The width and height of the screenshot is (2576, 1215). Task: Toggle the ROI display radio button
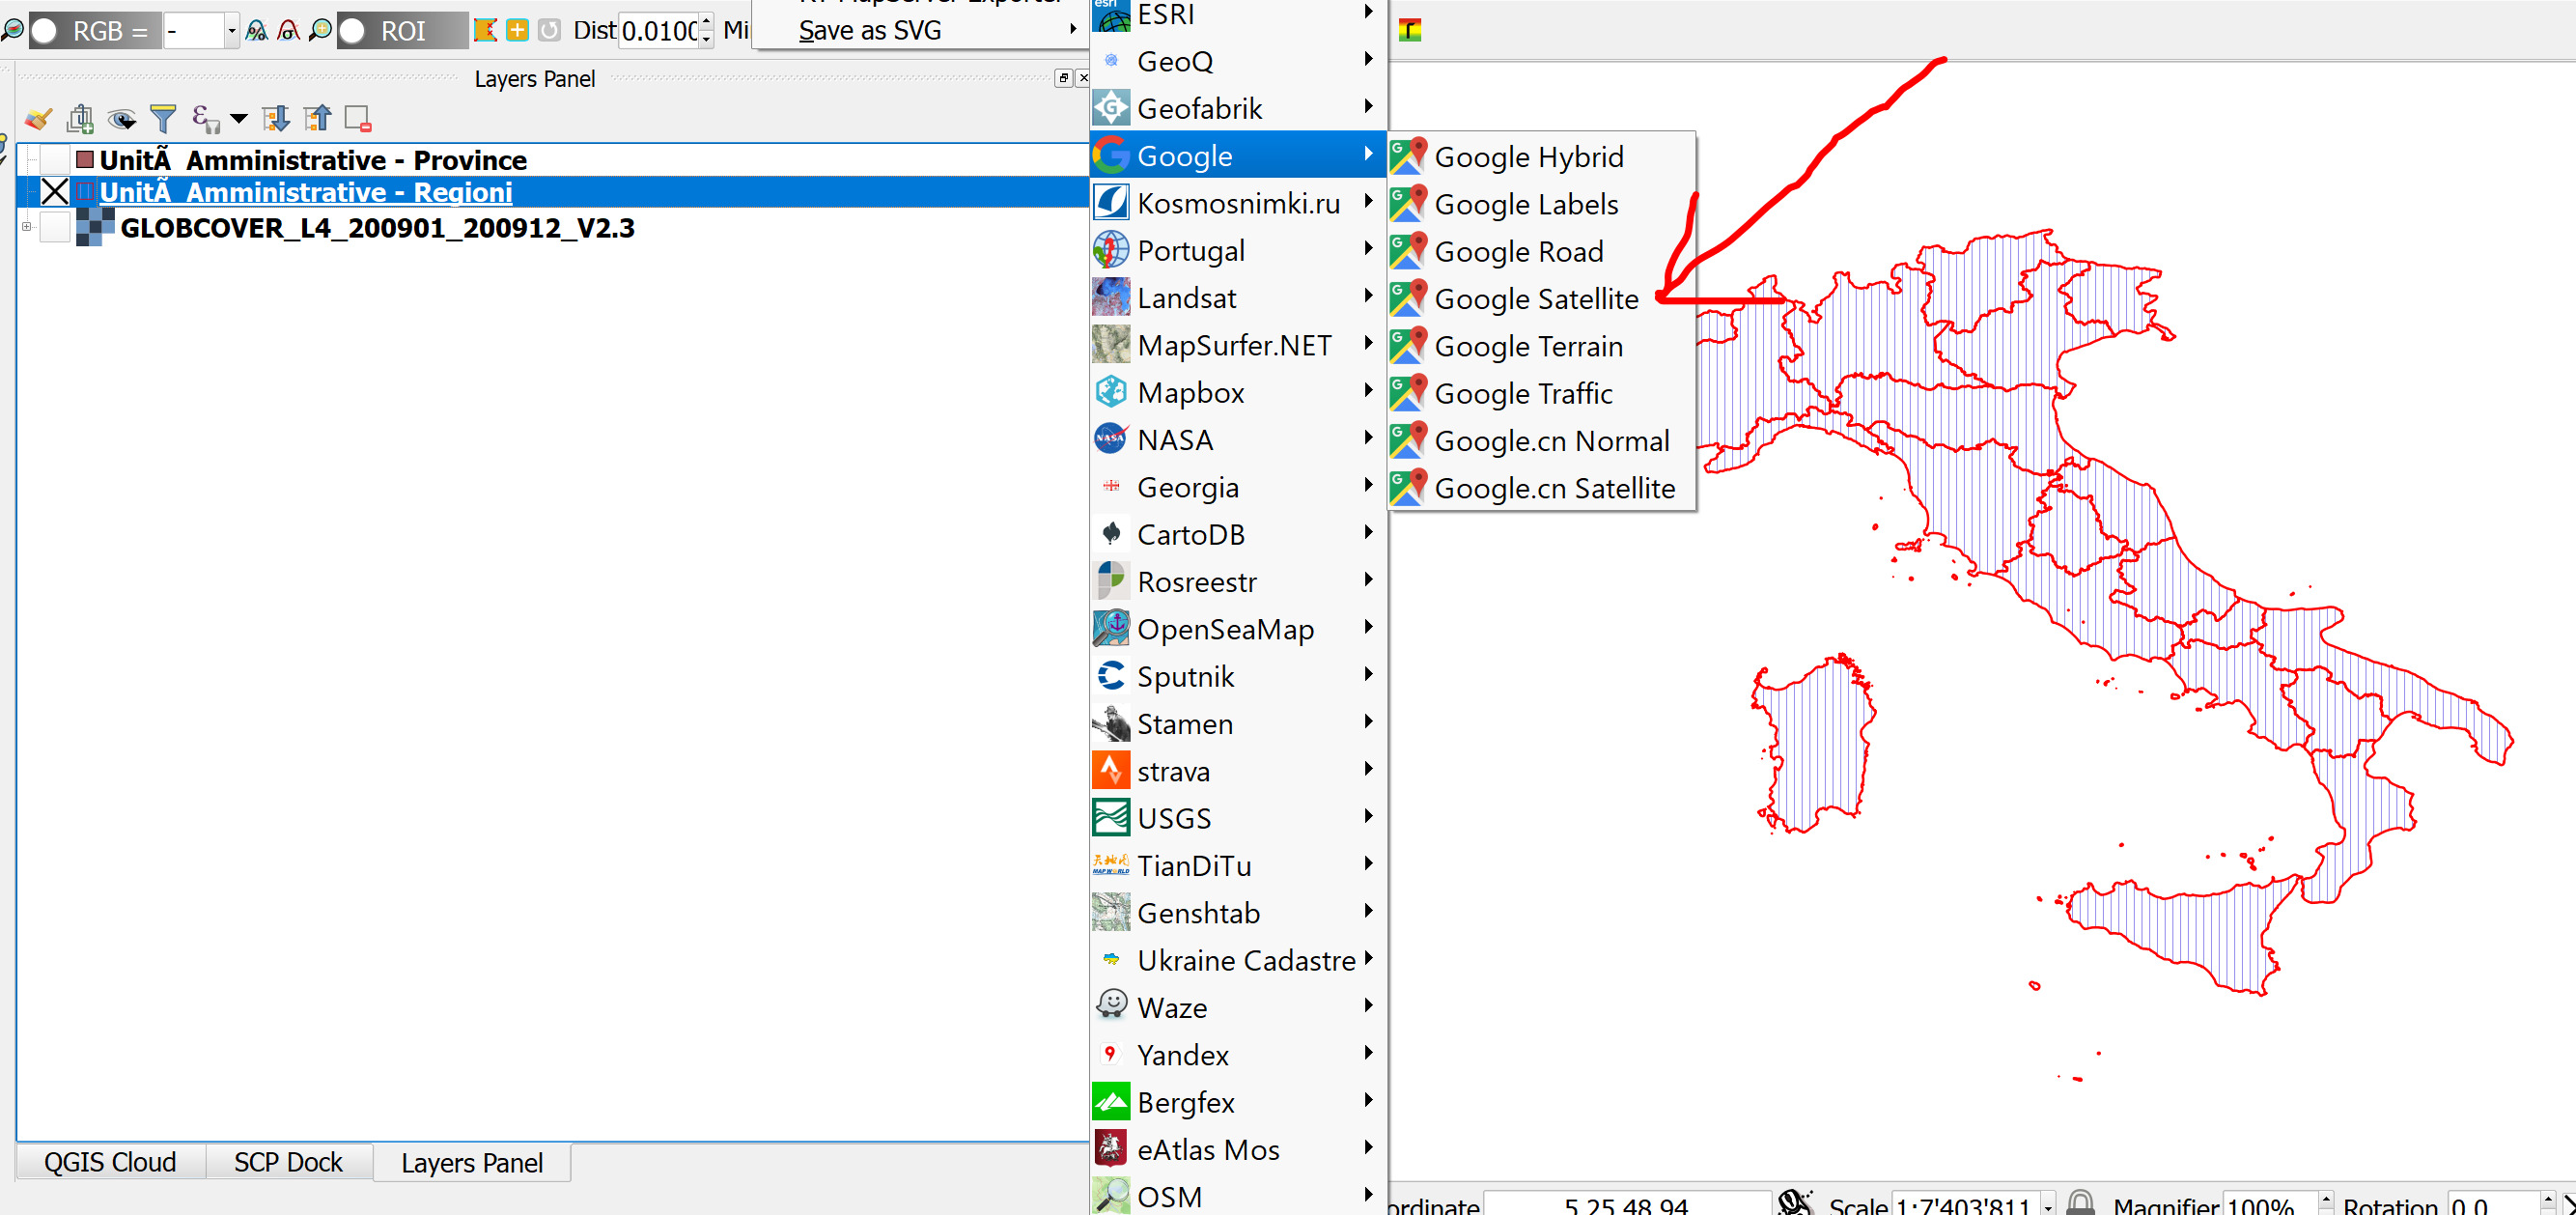353,31
